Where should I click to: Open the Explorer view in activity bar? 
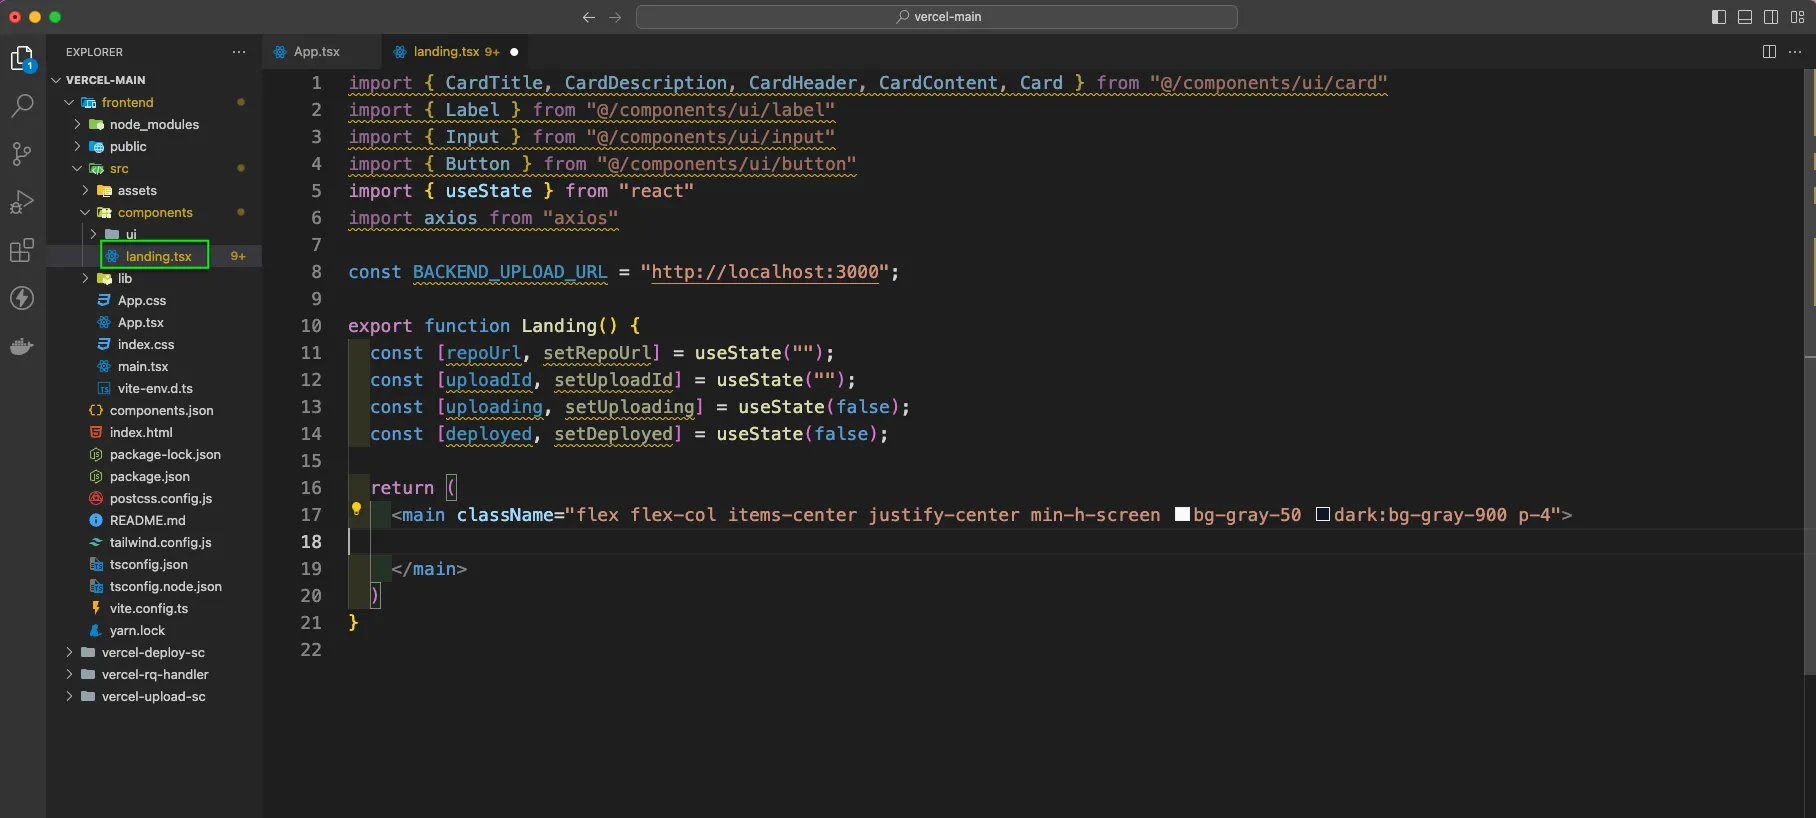[x=22, y=59]
